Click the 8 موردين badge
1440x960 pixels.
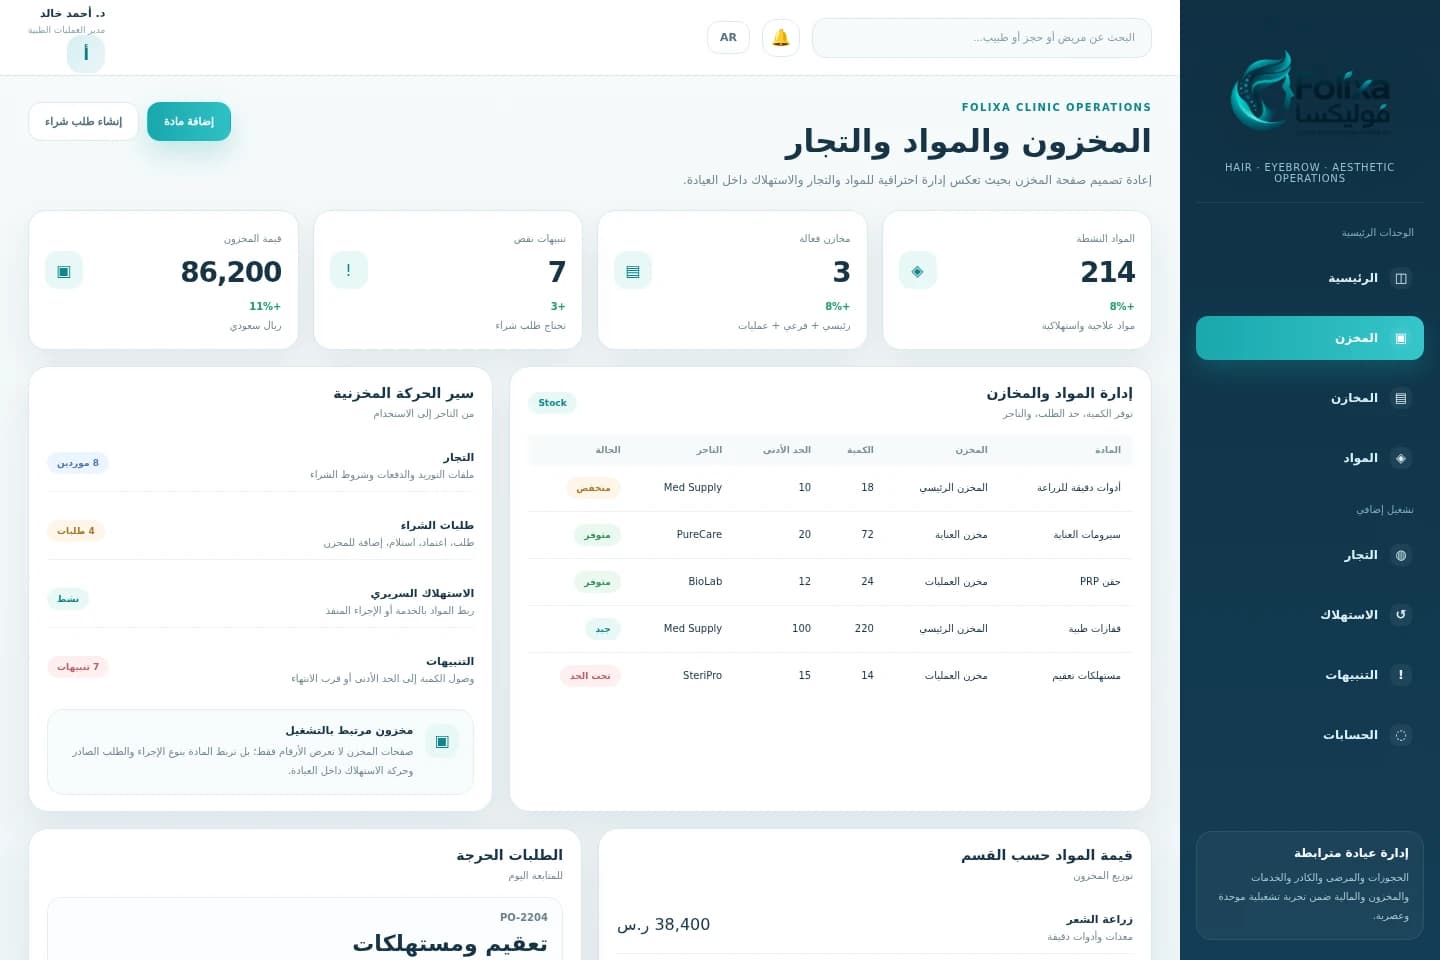point(78,463)
